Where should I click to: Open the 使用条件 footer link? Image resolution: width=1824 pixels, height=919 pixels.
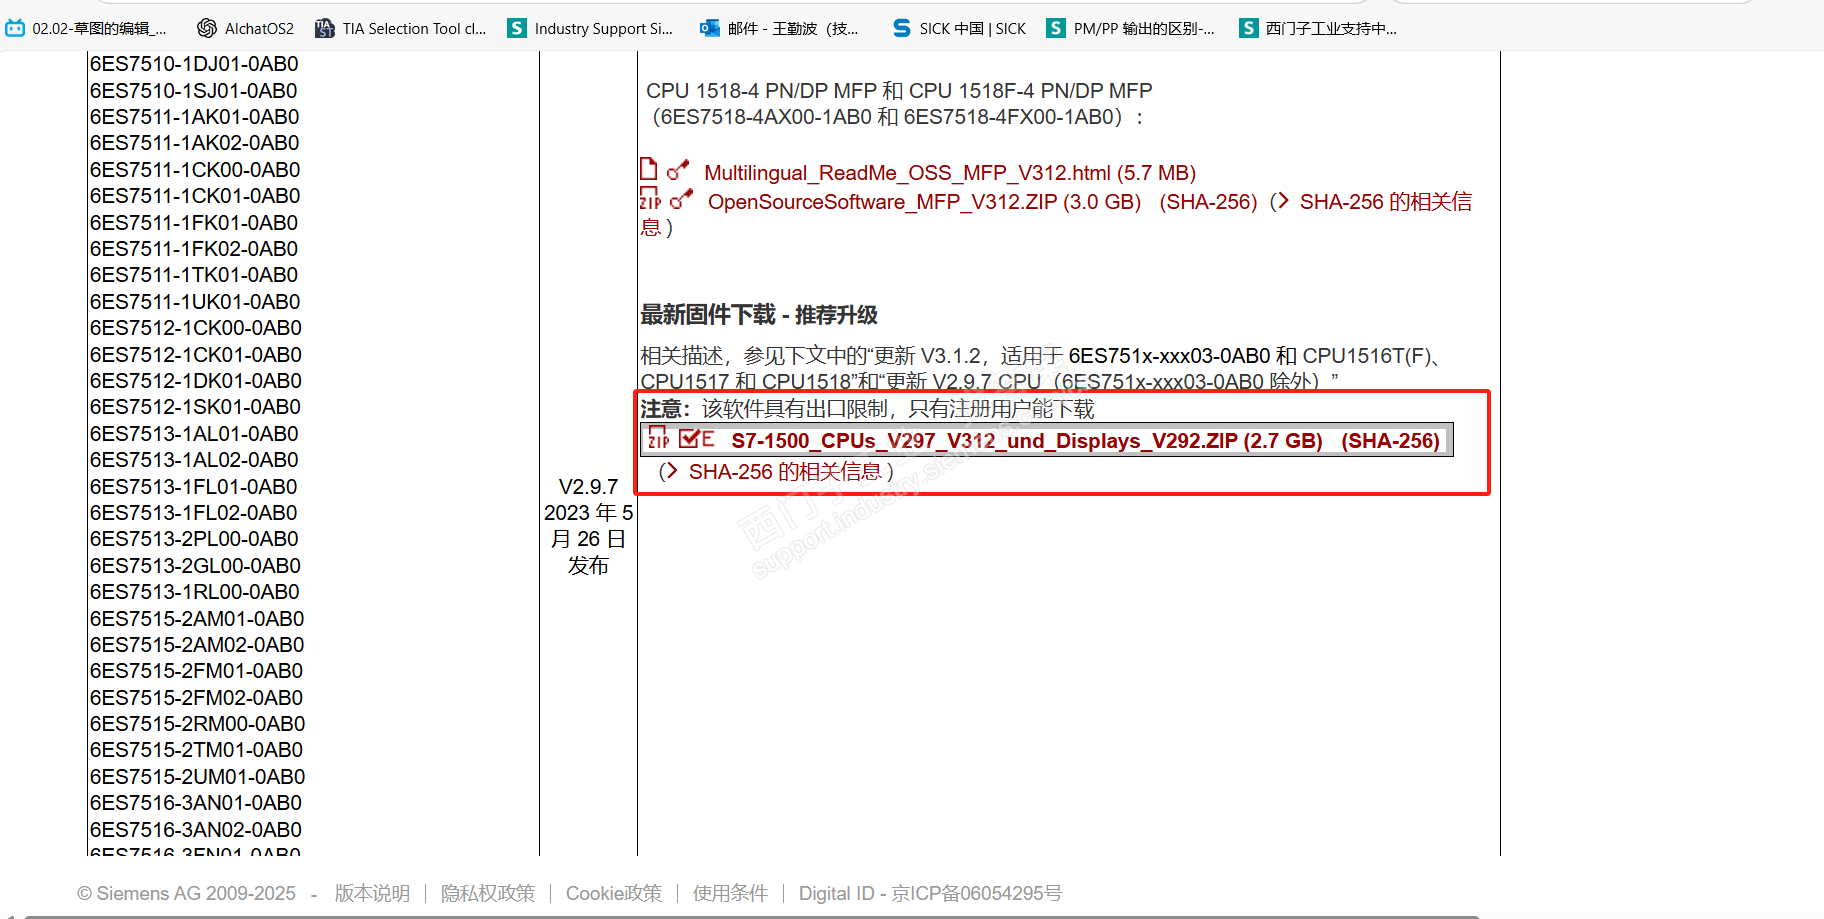[730, 893]
